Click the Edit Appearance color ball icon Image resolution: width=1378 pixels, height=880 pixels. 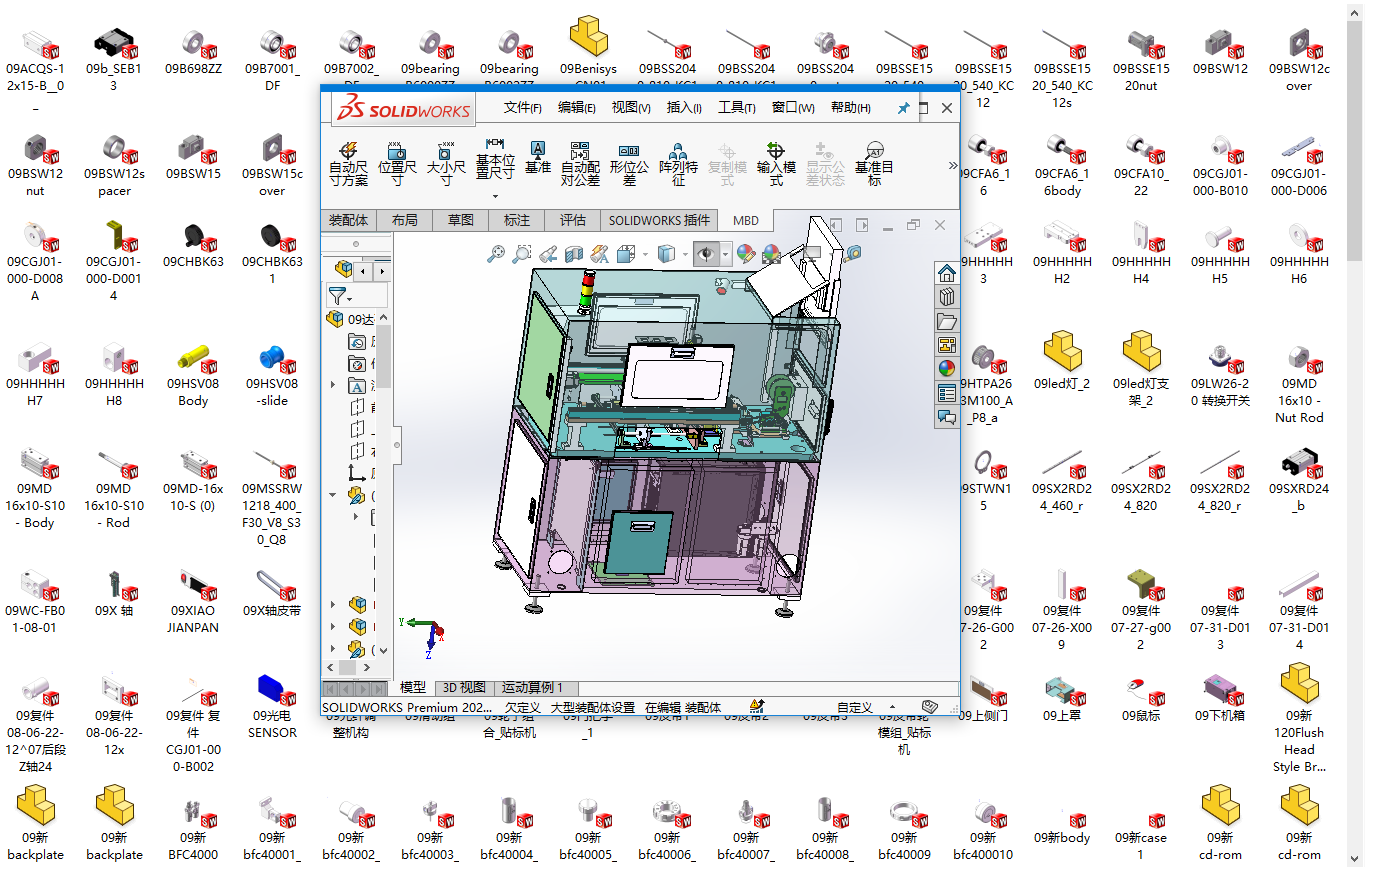[745, 254]
